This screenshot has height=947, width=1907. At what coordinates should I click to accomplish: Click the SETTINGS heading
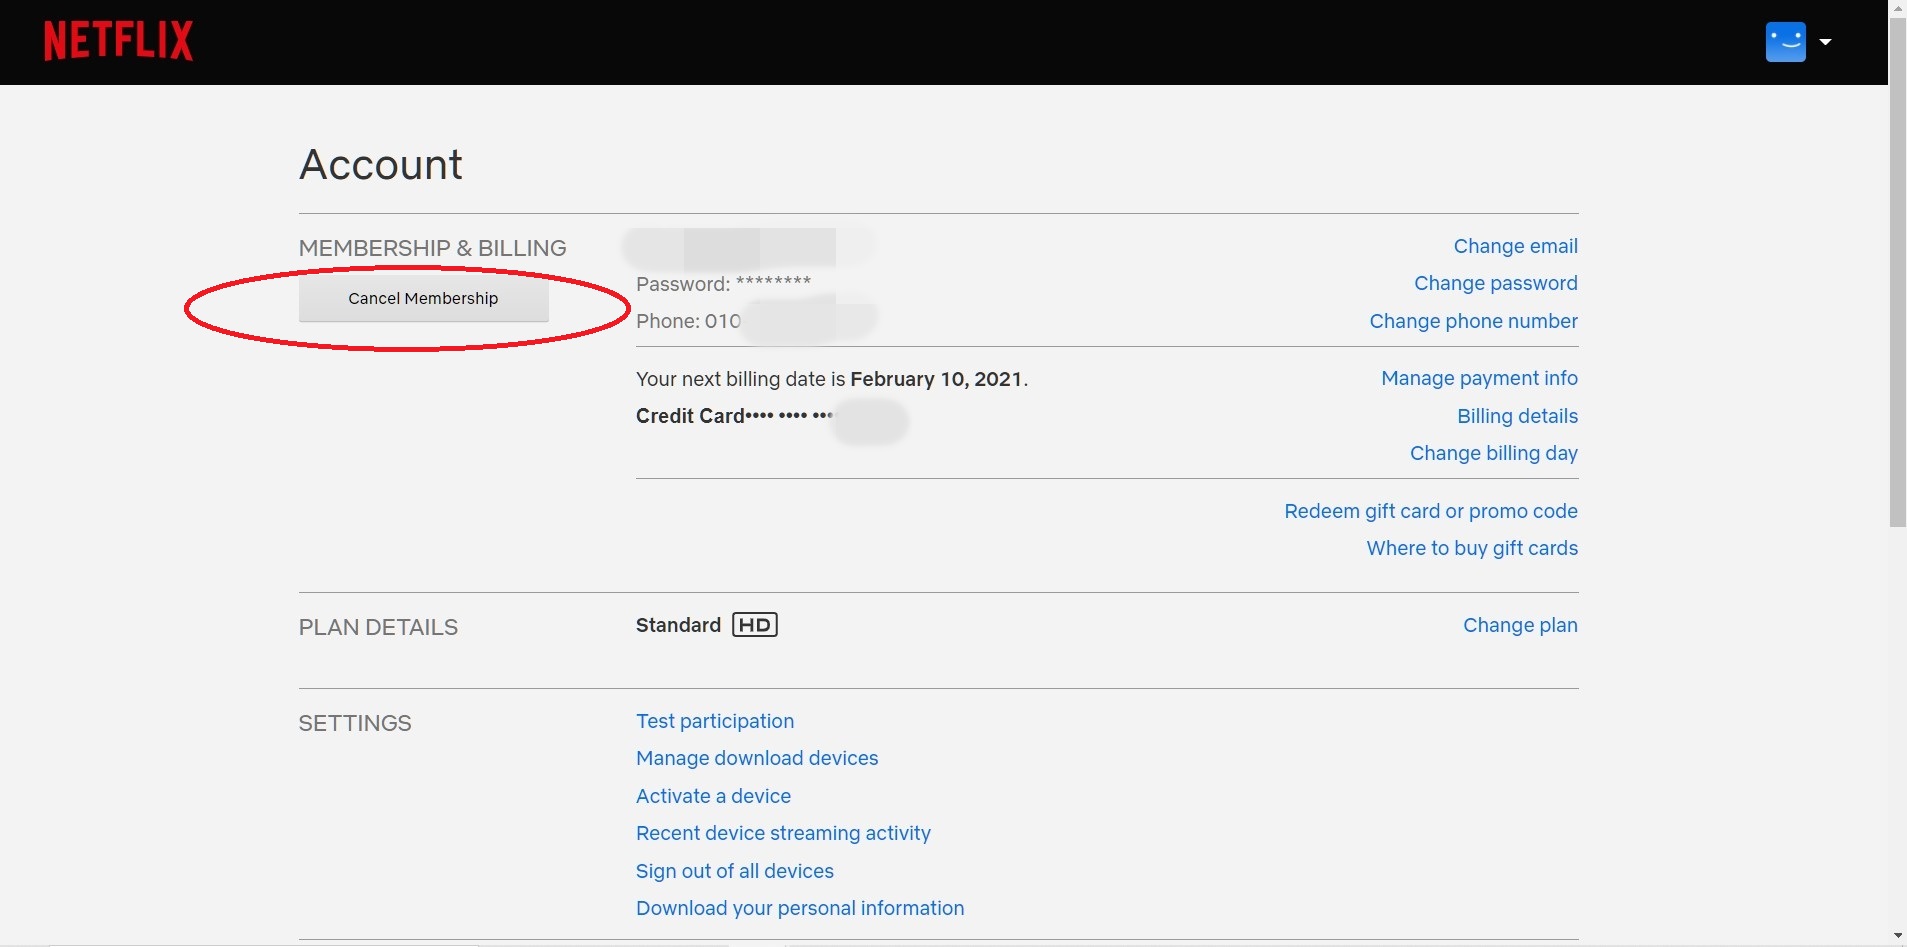click(355, 723)
